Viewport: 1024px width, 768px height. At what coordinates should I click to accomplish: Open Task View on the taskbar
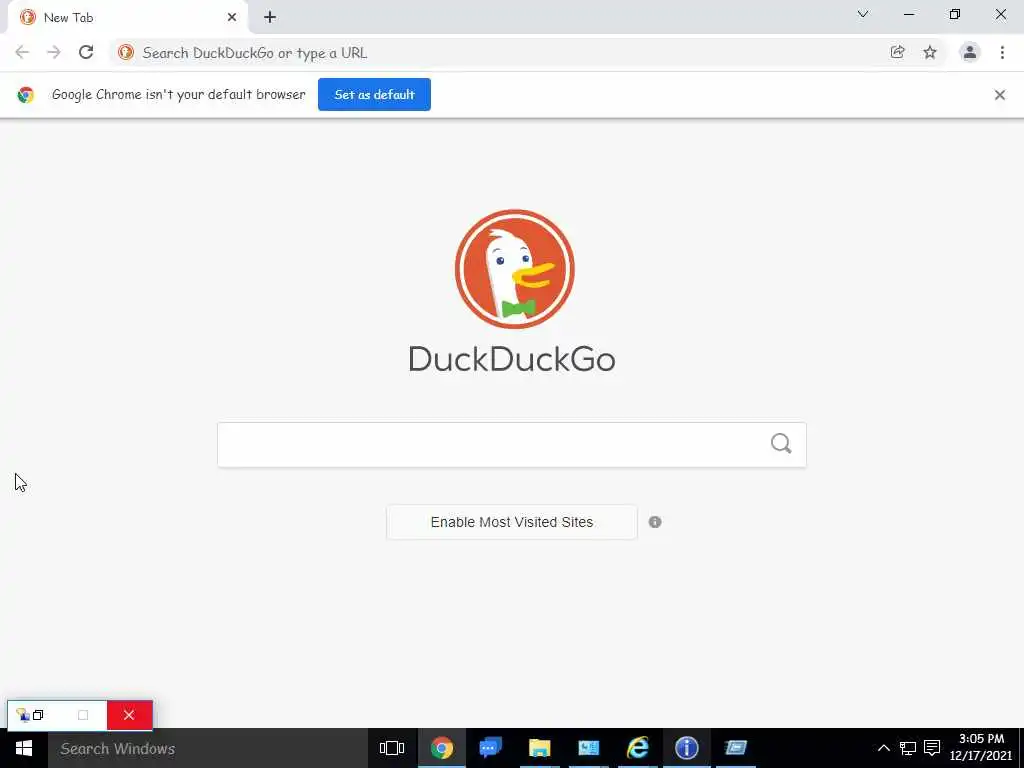392,748
